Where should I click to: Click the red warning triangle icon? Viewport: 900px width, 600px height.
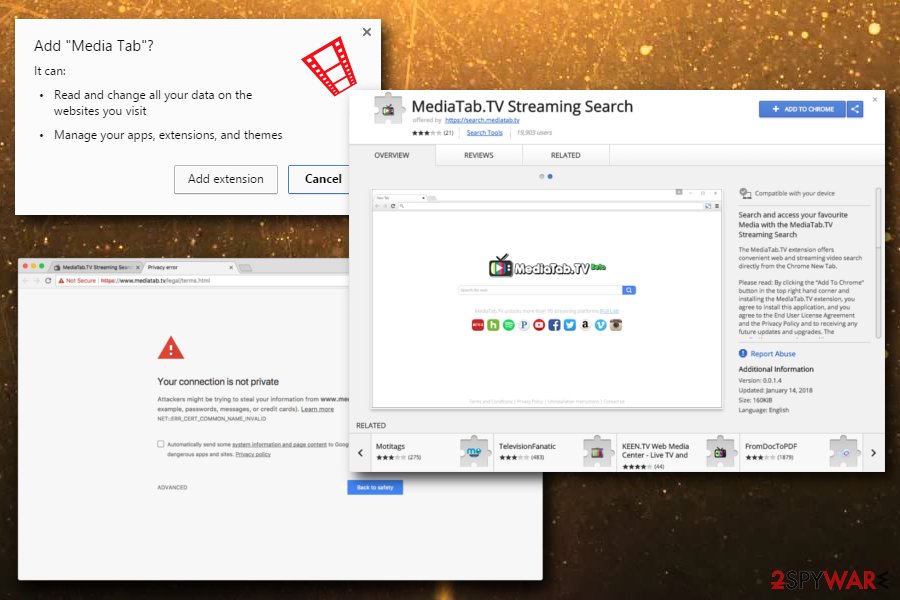click(170, 348)
